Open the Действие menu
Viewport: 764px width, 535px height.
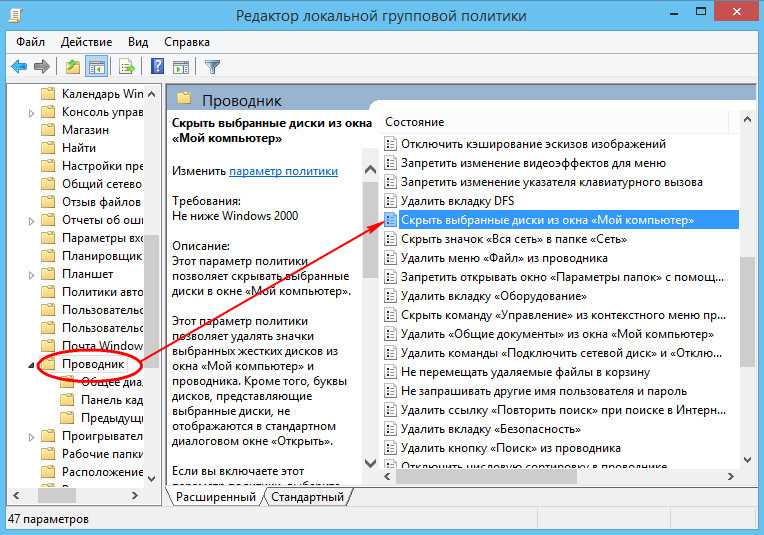point(86,42)
